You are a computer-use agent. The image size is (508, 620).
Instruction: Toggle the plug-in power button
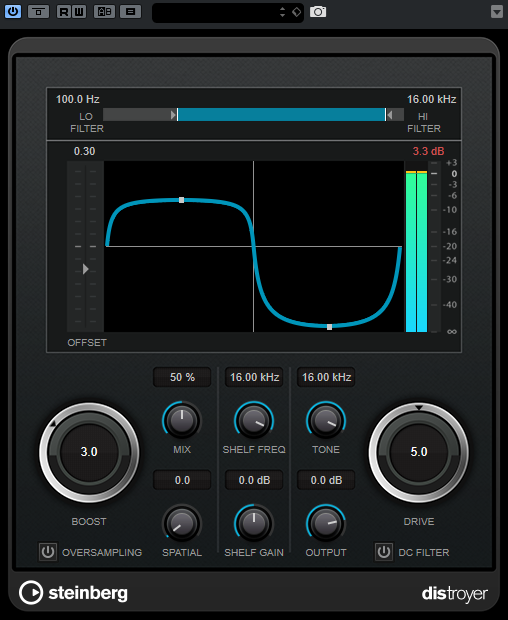[13, 11]
